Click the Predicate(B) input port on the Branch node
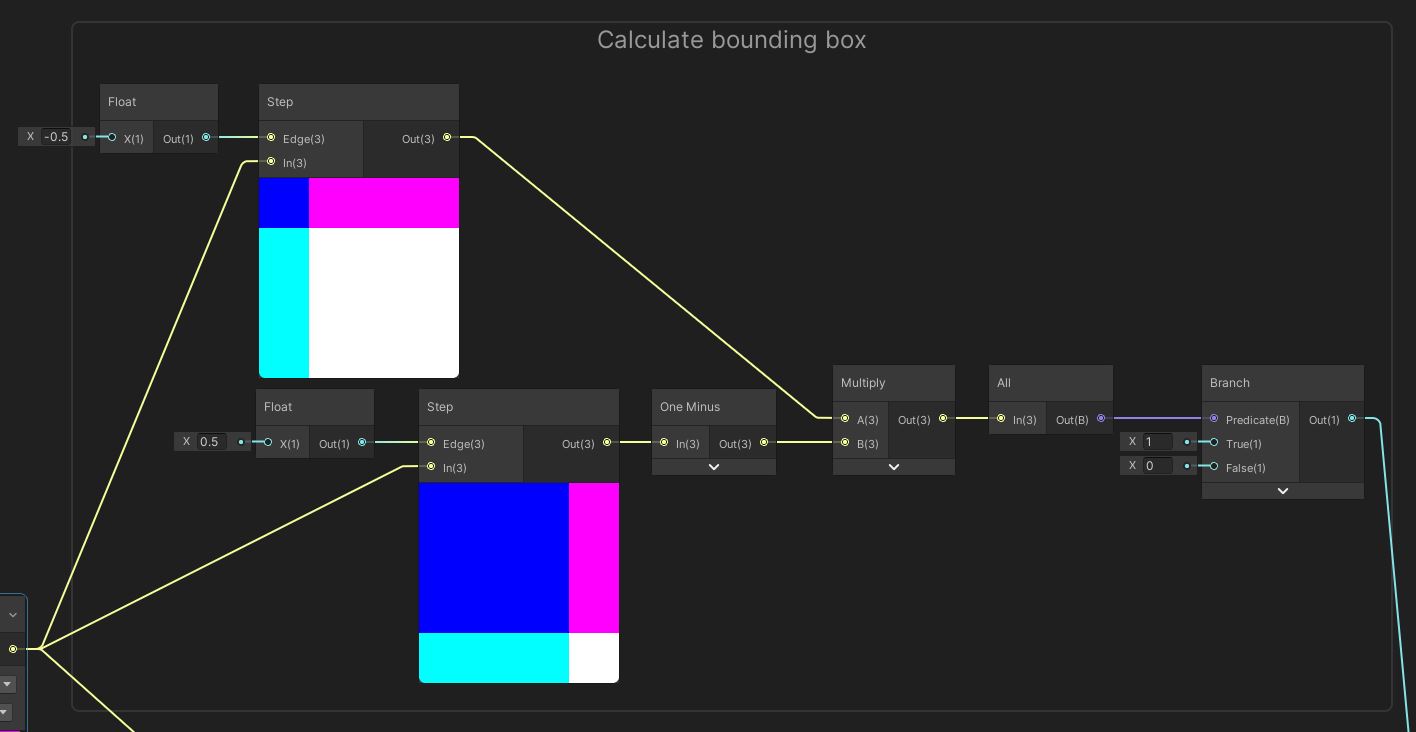Viewport: 1416px width, 732px height. pyautogui.click(x=1213, y=419)
